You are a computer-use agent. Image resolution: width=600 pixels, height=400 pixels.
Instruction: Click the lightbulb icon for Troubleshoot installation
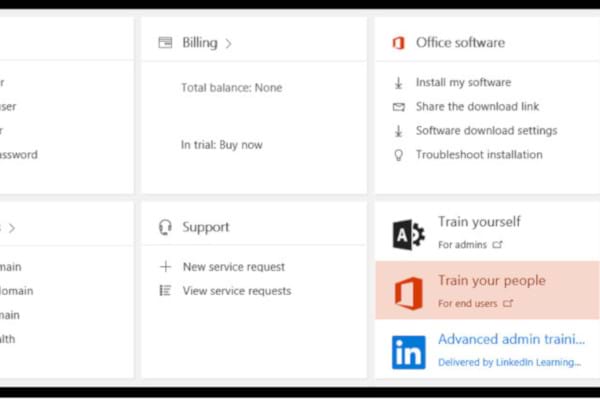click(398, 155)
